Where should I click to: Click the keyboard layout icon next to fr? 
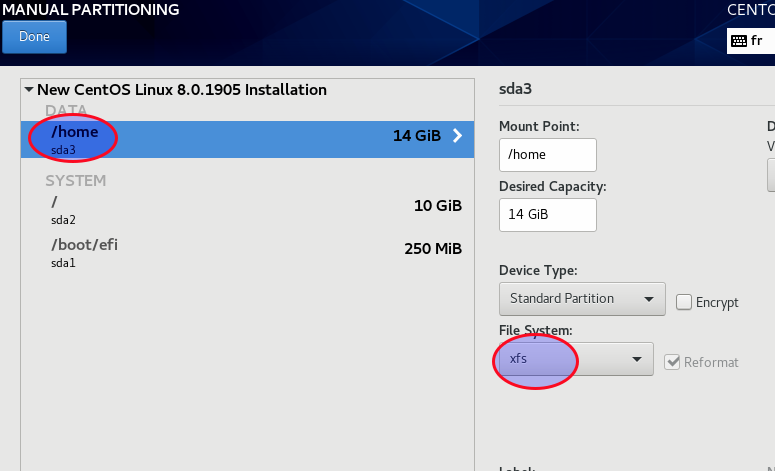pos(739,41)
